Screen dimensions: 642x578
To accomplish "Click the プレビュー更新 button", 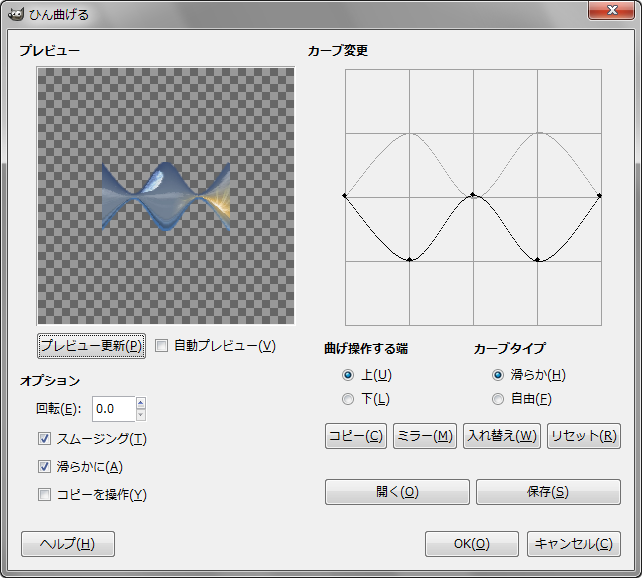I will 91,346.
